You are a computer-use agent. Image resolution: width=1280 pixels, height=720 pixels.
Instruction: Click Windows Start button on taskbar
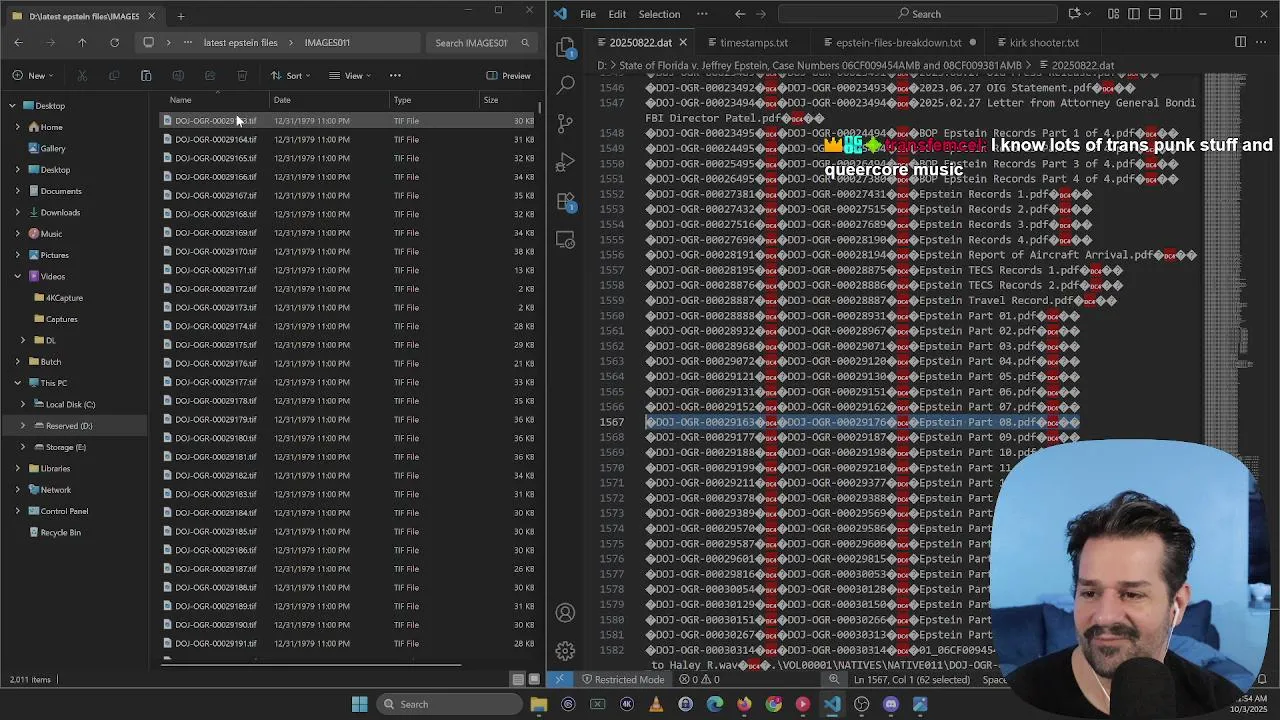point(359,704)
